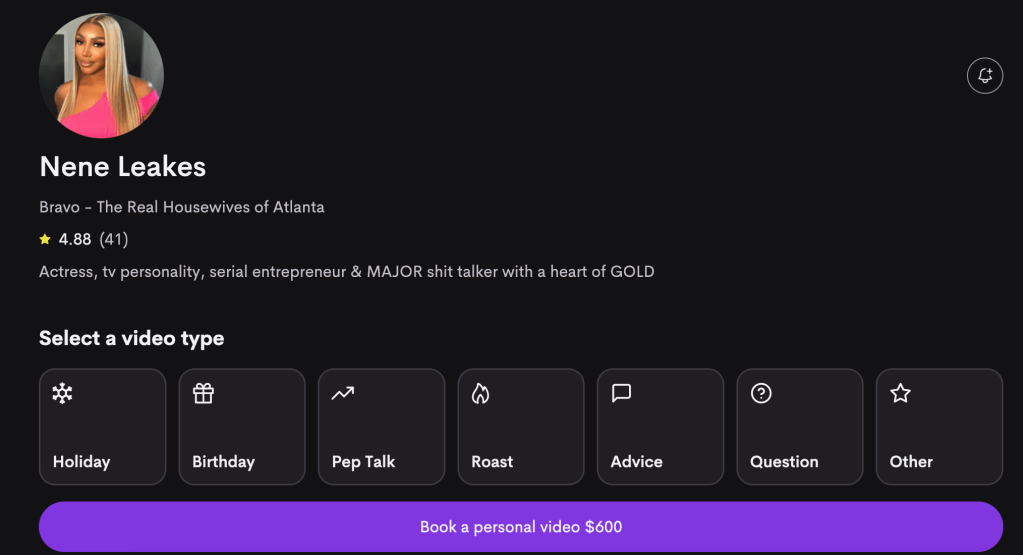This screenshot has width=1023, height=555.
Task: Choose the Birthday video type label
Action: tap(223, 462)
